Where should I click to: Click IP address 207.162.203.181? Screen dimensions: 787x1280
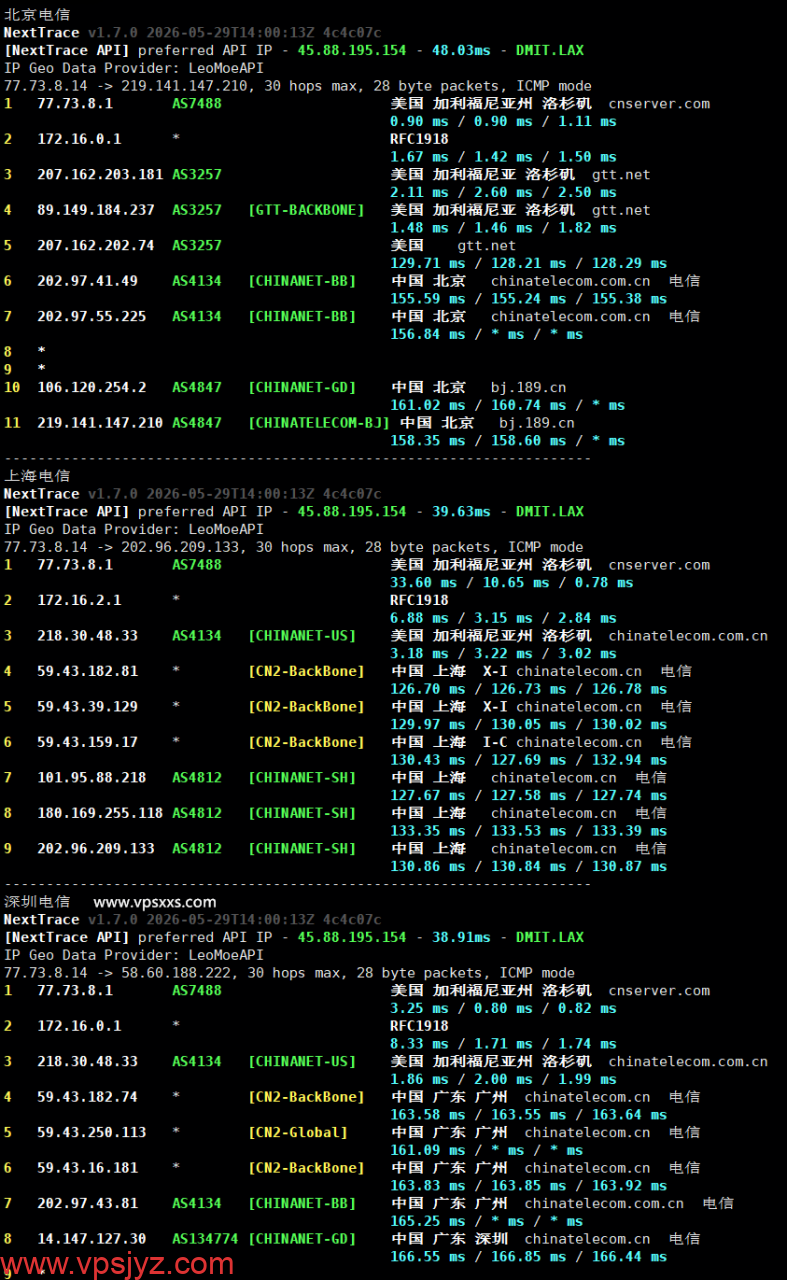100,174
